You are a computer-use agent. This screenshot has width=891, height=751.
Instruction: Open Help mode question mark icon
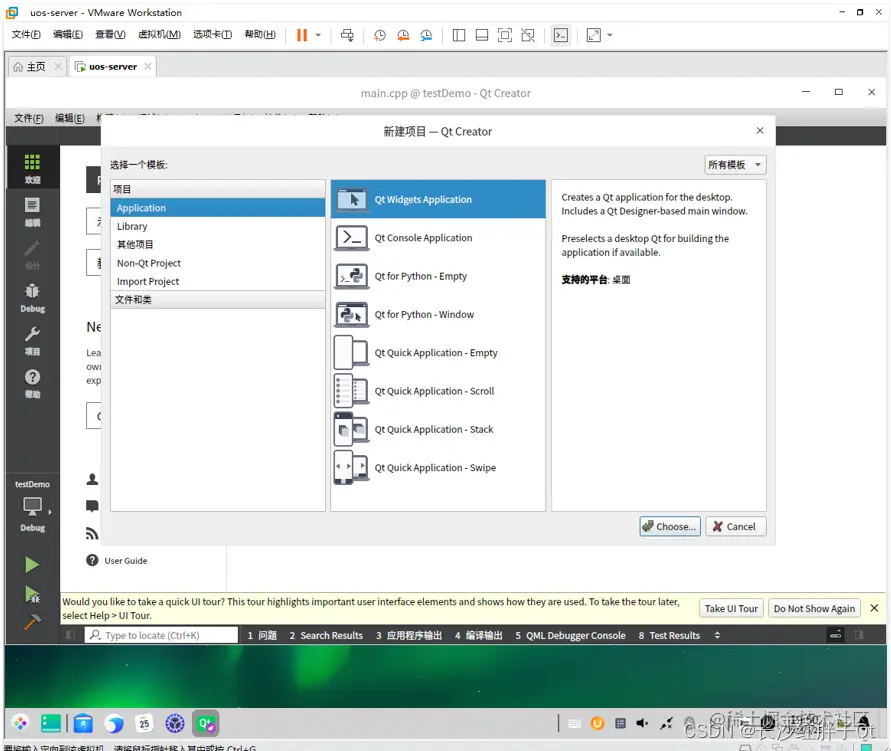(x=32, y=384)
